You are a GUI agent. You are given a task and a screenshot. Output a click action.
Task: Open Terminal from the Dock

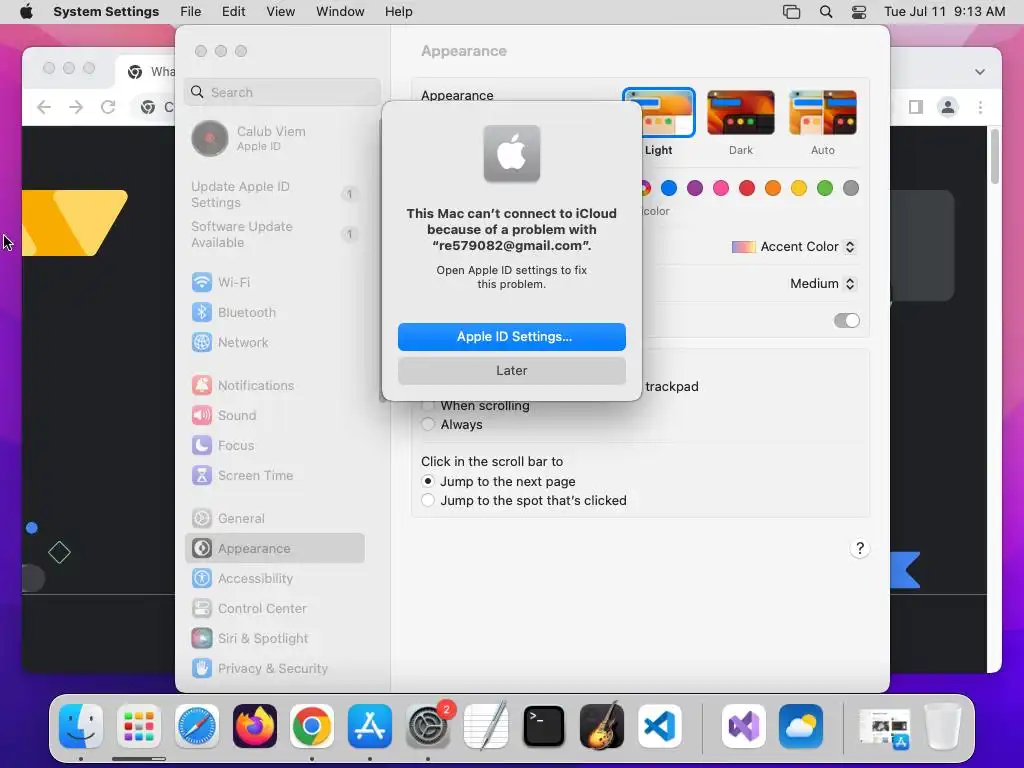tap(543, 726)
